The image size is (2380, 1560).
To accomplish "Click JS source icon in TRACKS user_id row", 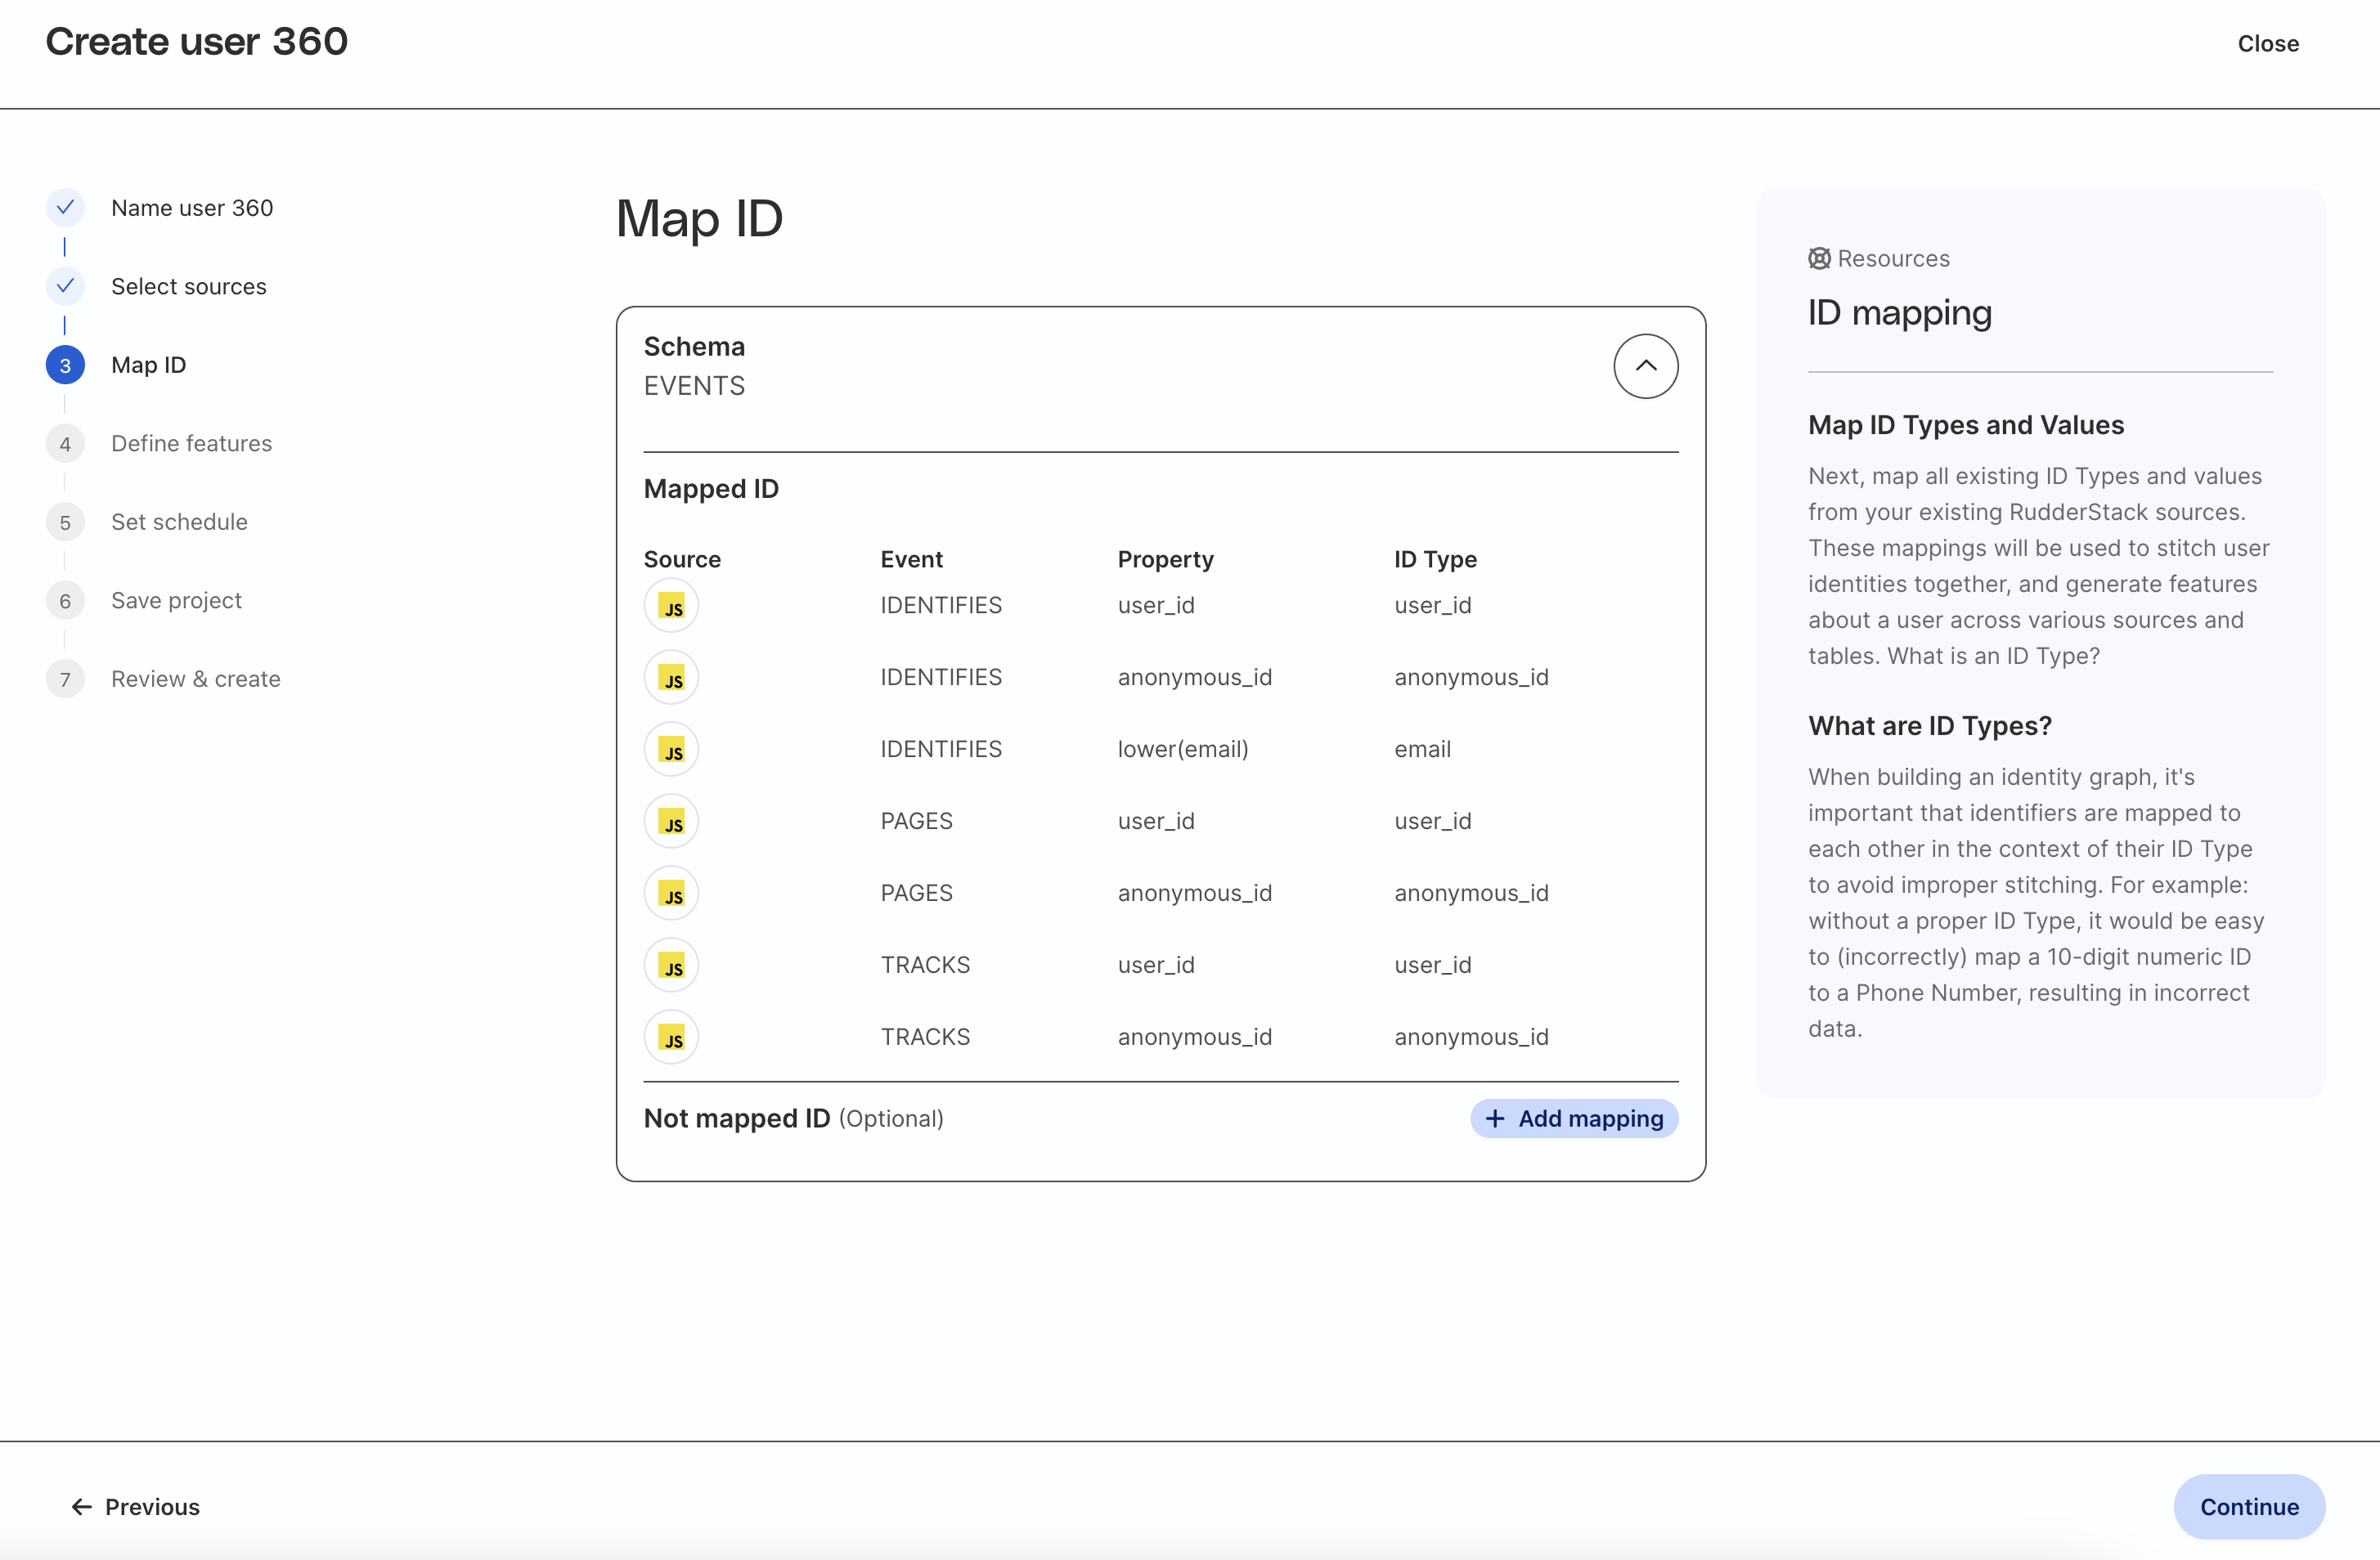I will point(671,966).
